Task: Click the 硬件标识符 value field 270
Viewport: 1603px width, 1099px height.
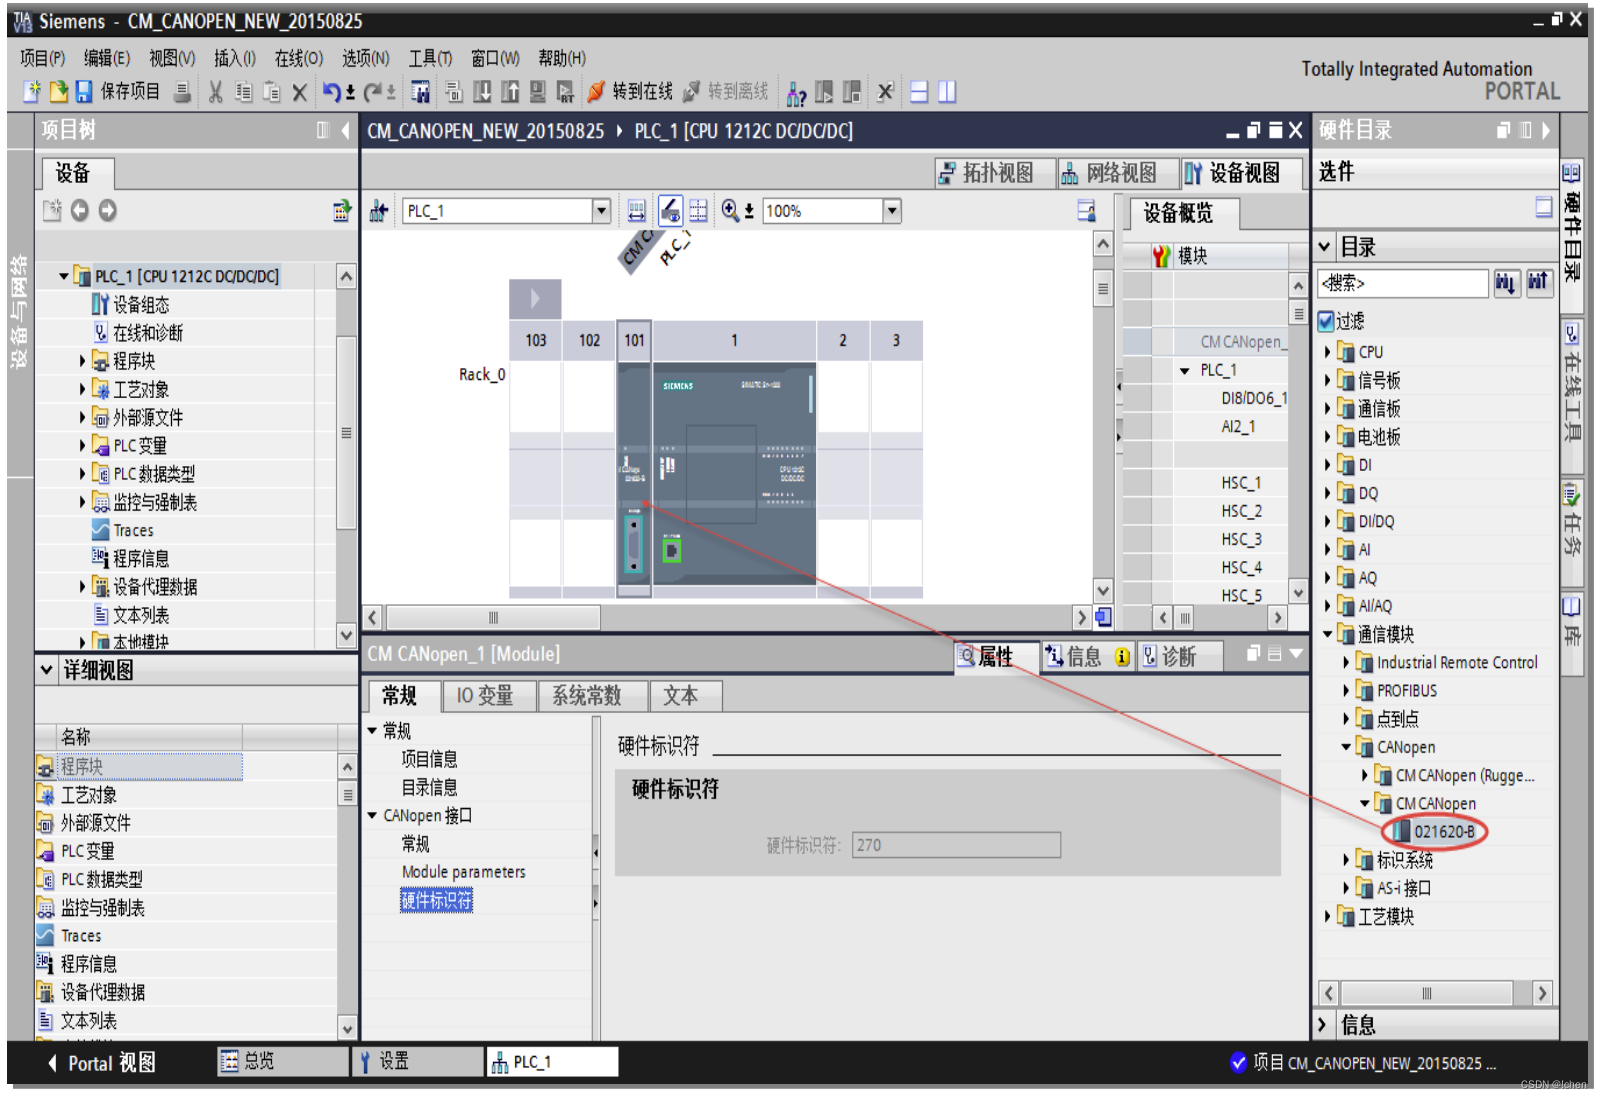Action: [955, 846]
